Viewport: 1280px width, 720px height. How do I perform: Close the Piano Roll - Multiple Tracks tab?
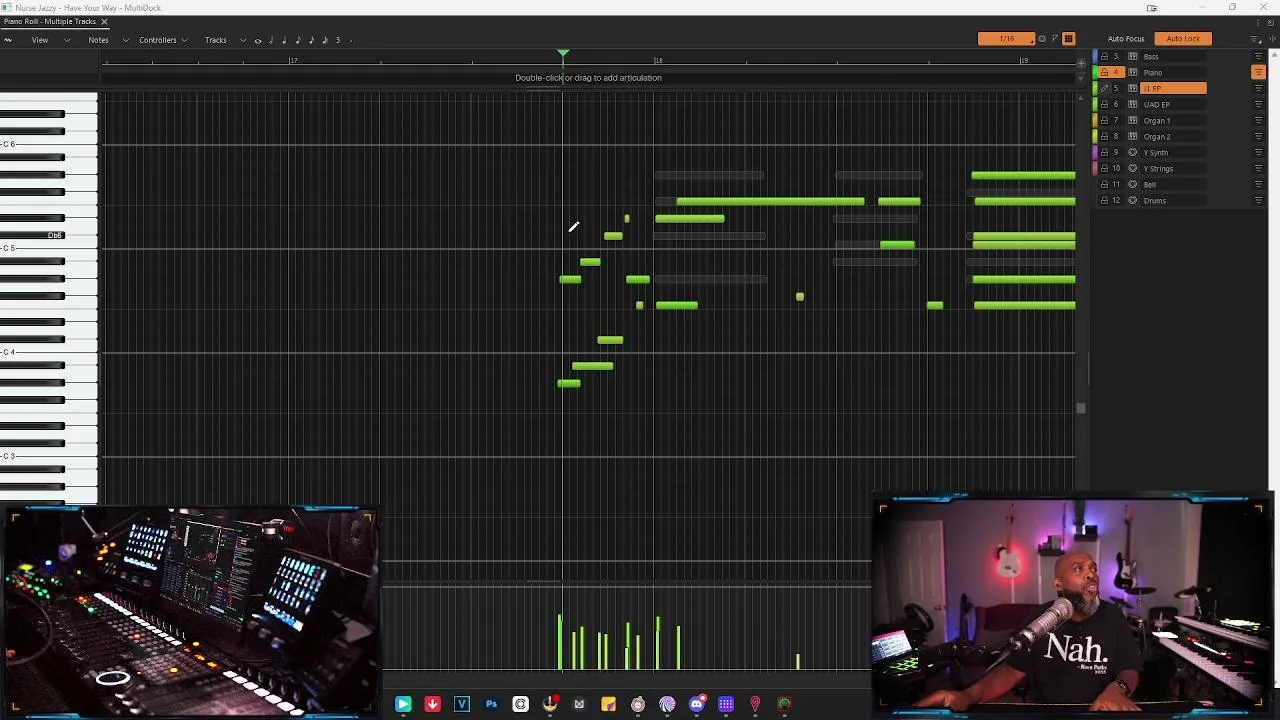[x=104, y=21]
